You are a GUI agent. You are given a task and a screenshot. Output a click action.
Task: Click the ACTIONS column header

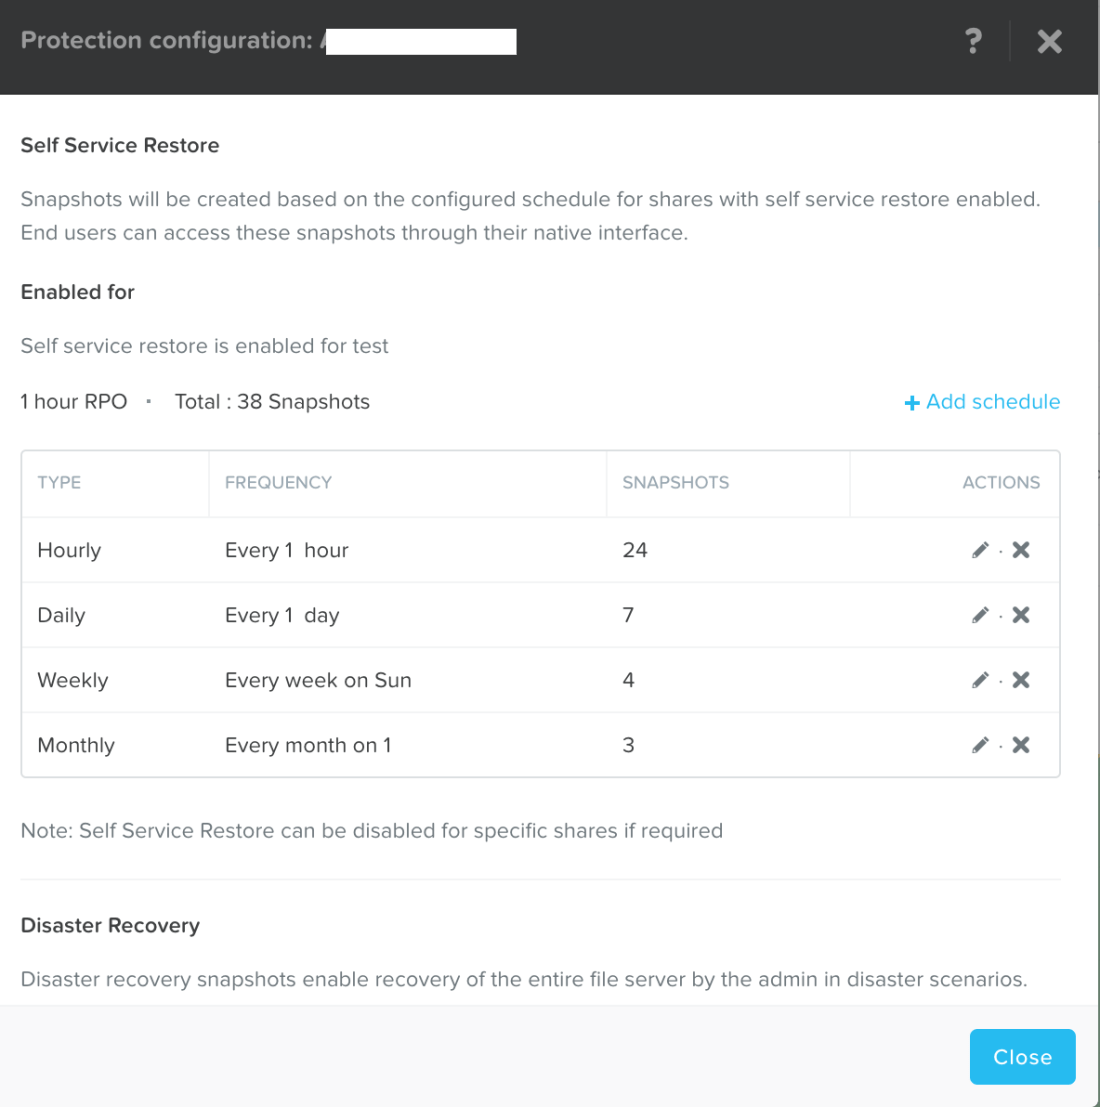click(1000, 482)
